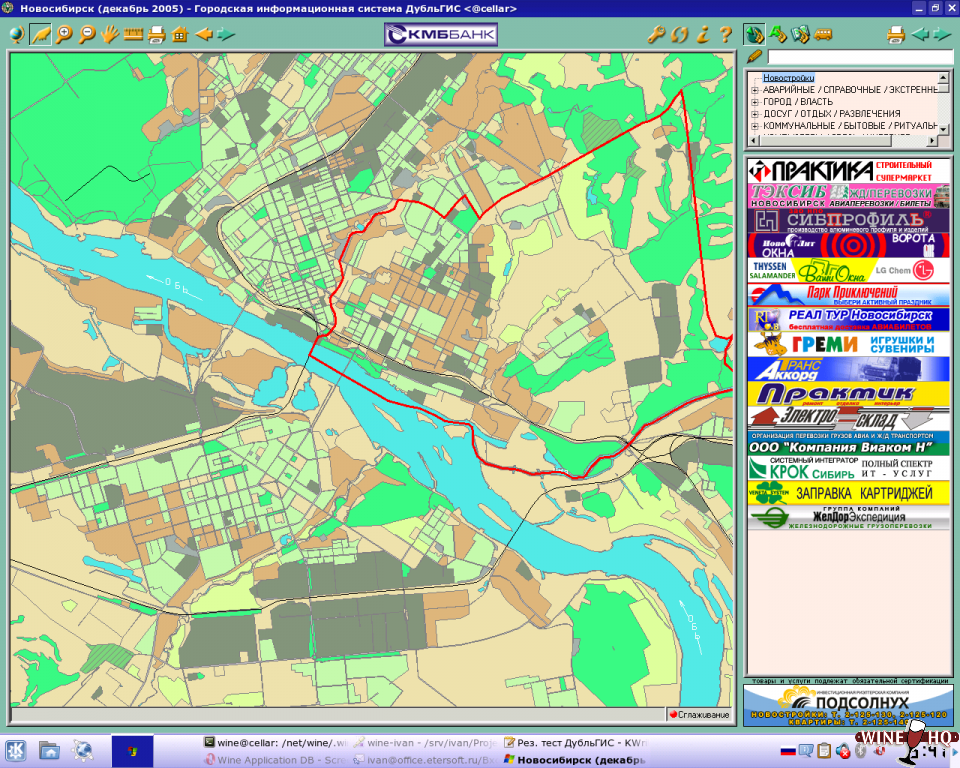
Task: Open the ЗАПРАВКА КАРТРИДЖЕЙ advertisement
Action: pos(848,493)
